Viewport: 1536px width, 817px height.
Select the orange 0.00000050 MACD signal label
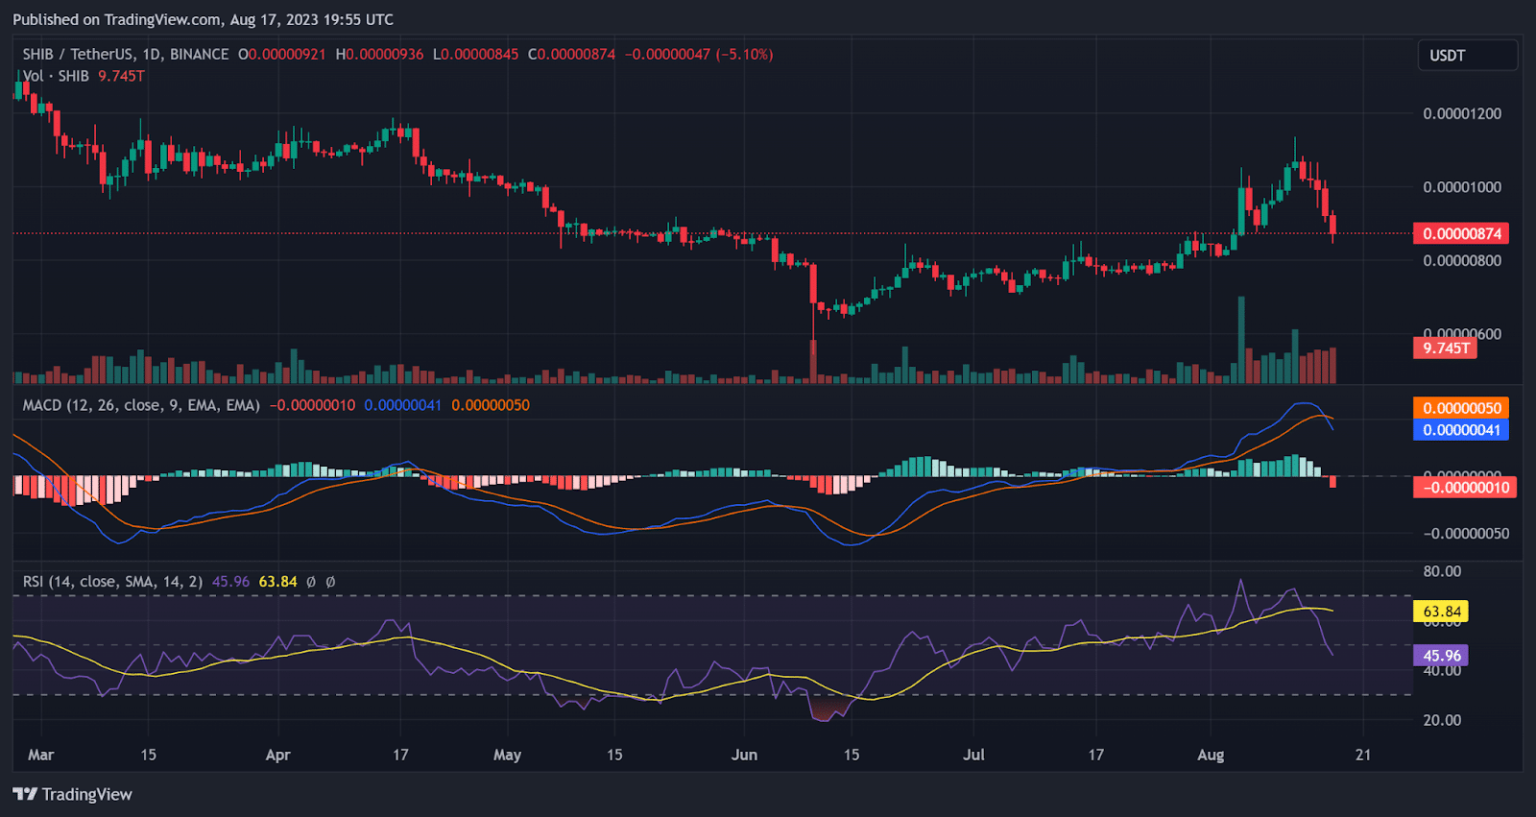tap(1461, 408)
